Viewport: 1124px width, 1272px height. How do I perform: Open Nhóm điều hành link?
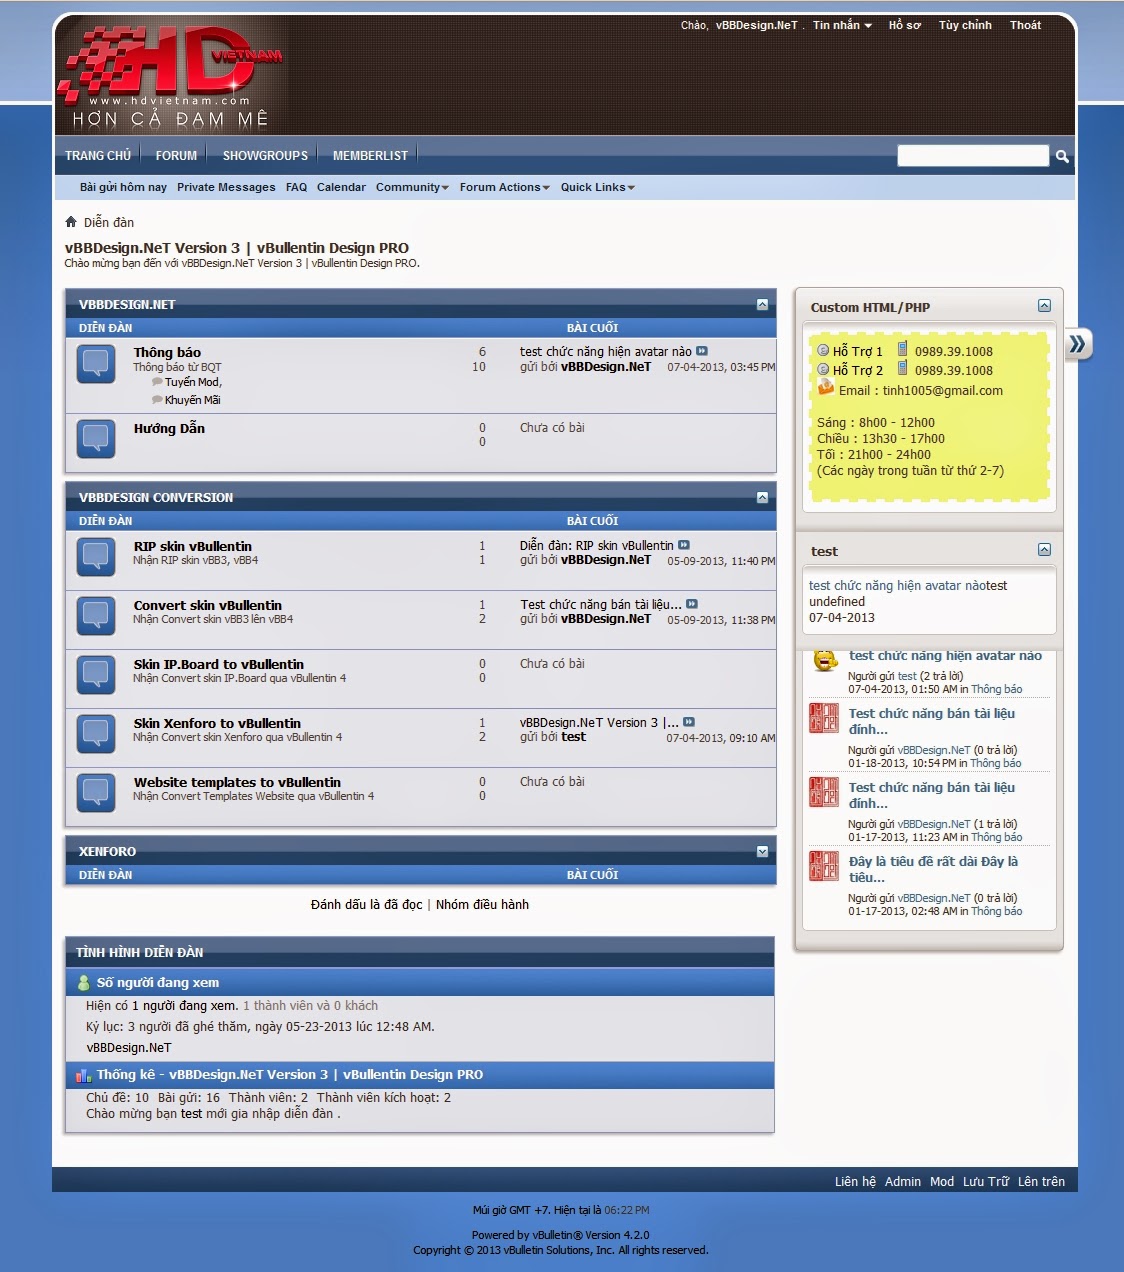(482, 904)
